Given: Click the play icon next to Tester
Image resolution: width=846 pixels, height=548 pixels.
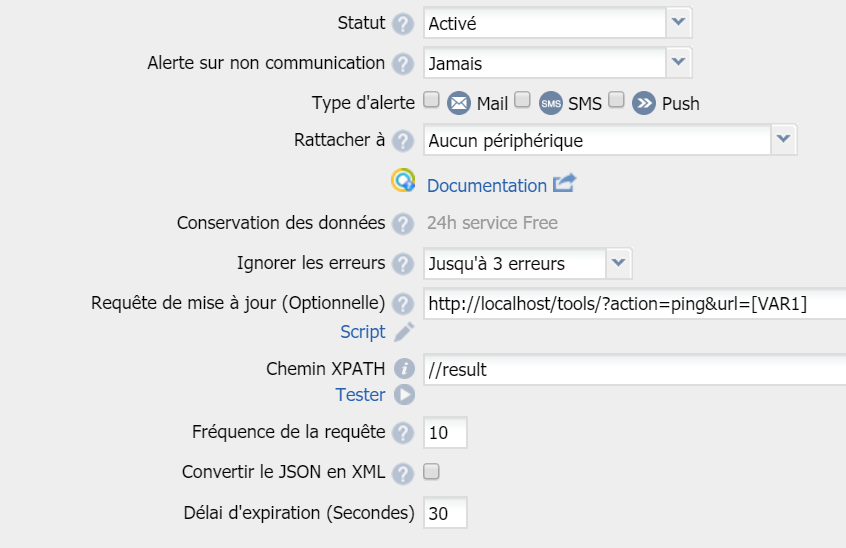Looking at the screenshot, I should [x=403, y=395].
